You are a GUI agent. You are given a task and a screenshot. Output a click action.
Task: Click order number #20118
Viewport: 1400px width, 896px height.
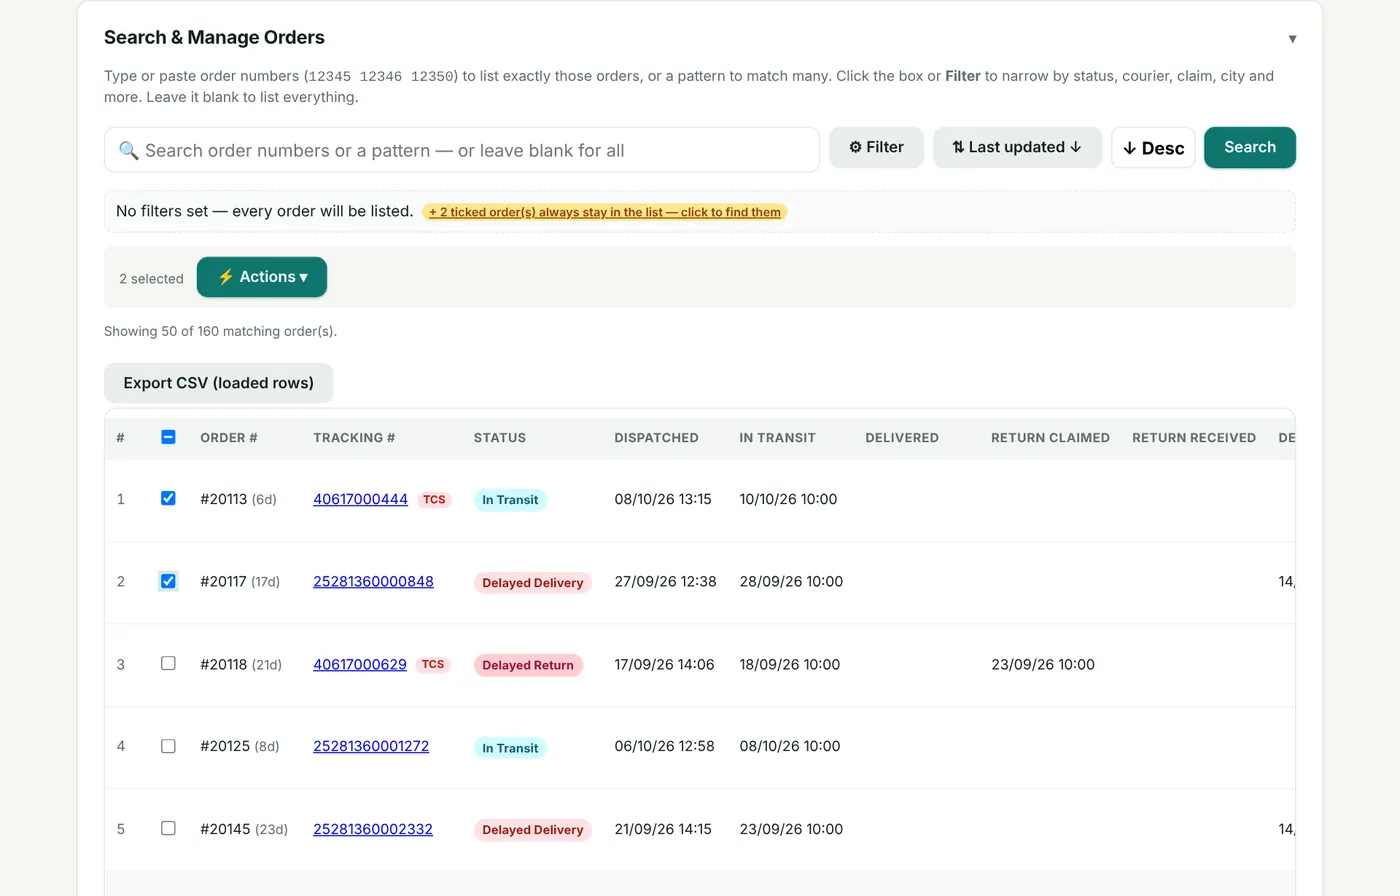223,664
